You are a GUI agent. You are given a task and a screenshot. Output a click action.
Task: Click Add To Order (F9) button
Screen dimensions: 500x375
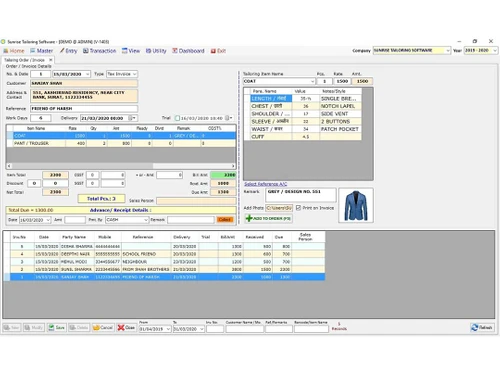pos(269,218)
